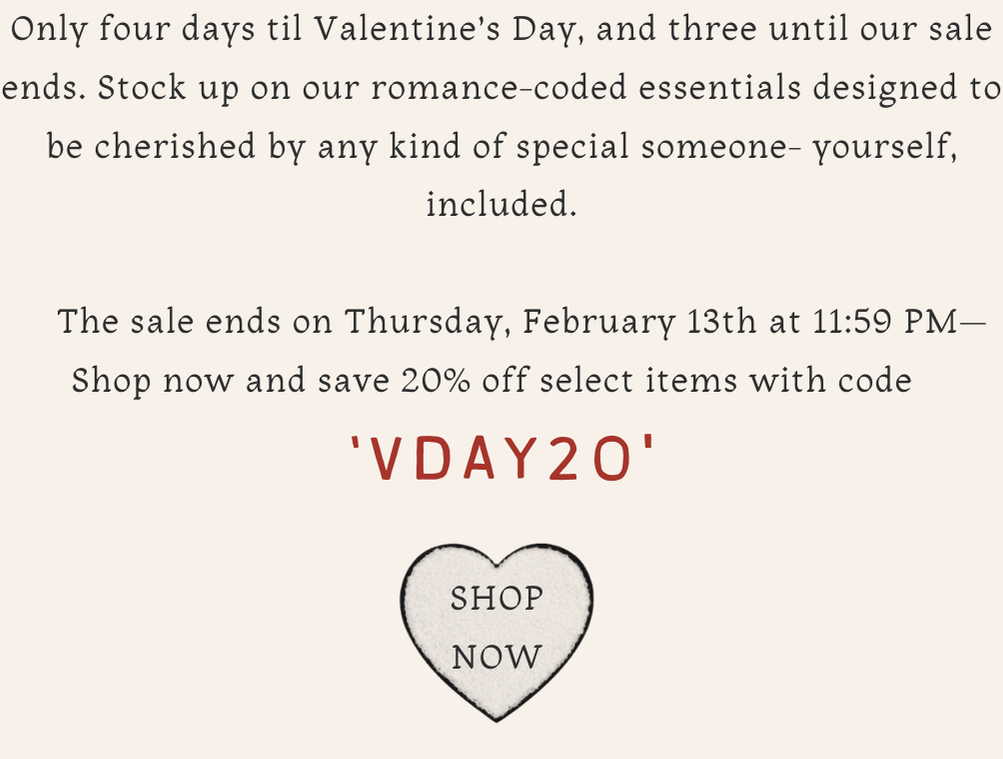
Task: Click the word 'included.'
Action: [x=502, y=204]
